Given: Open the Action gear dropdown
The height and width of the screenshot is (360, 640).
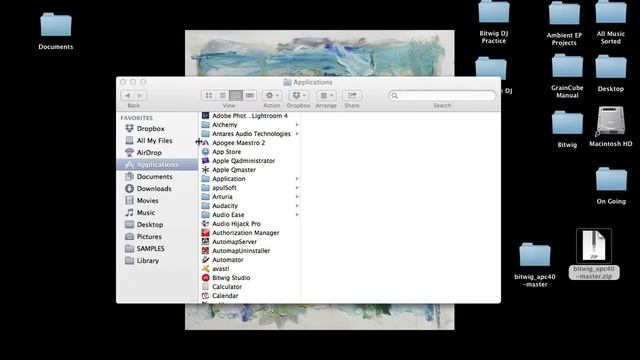Looking at the screenshot, I should click(272, 96).
